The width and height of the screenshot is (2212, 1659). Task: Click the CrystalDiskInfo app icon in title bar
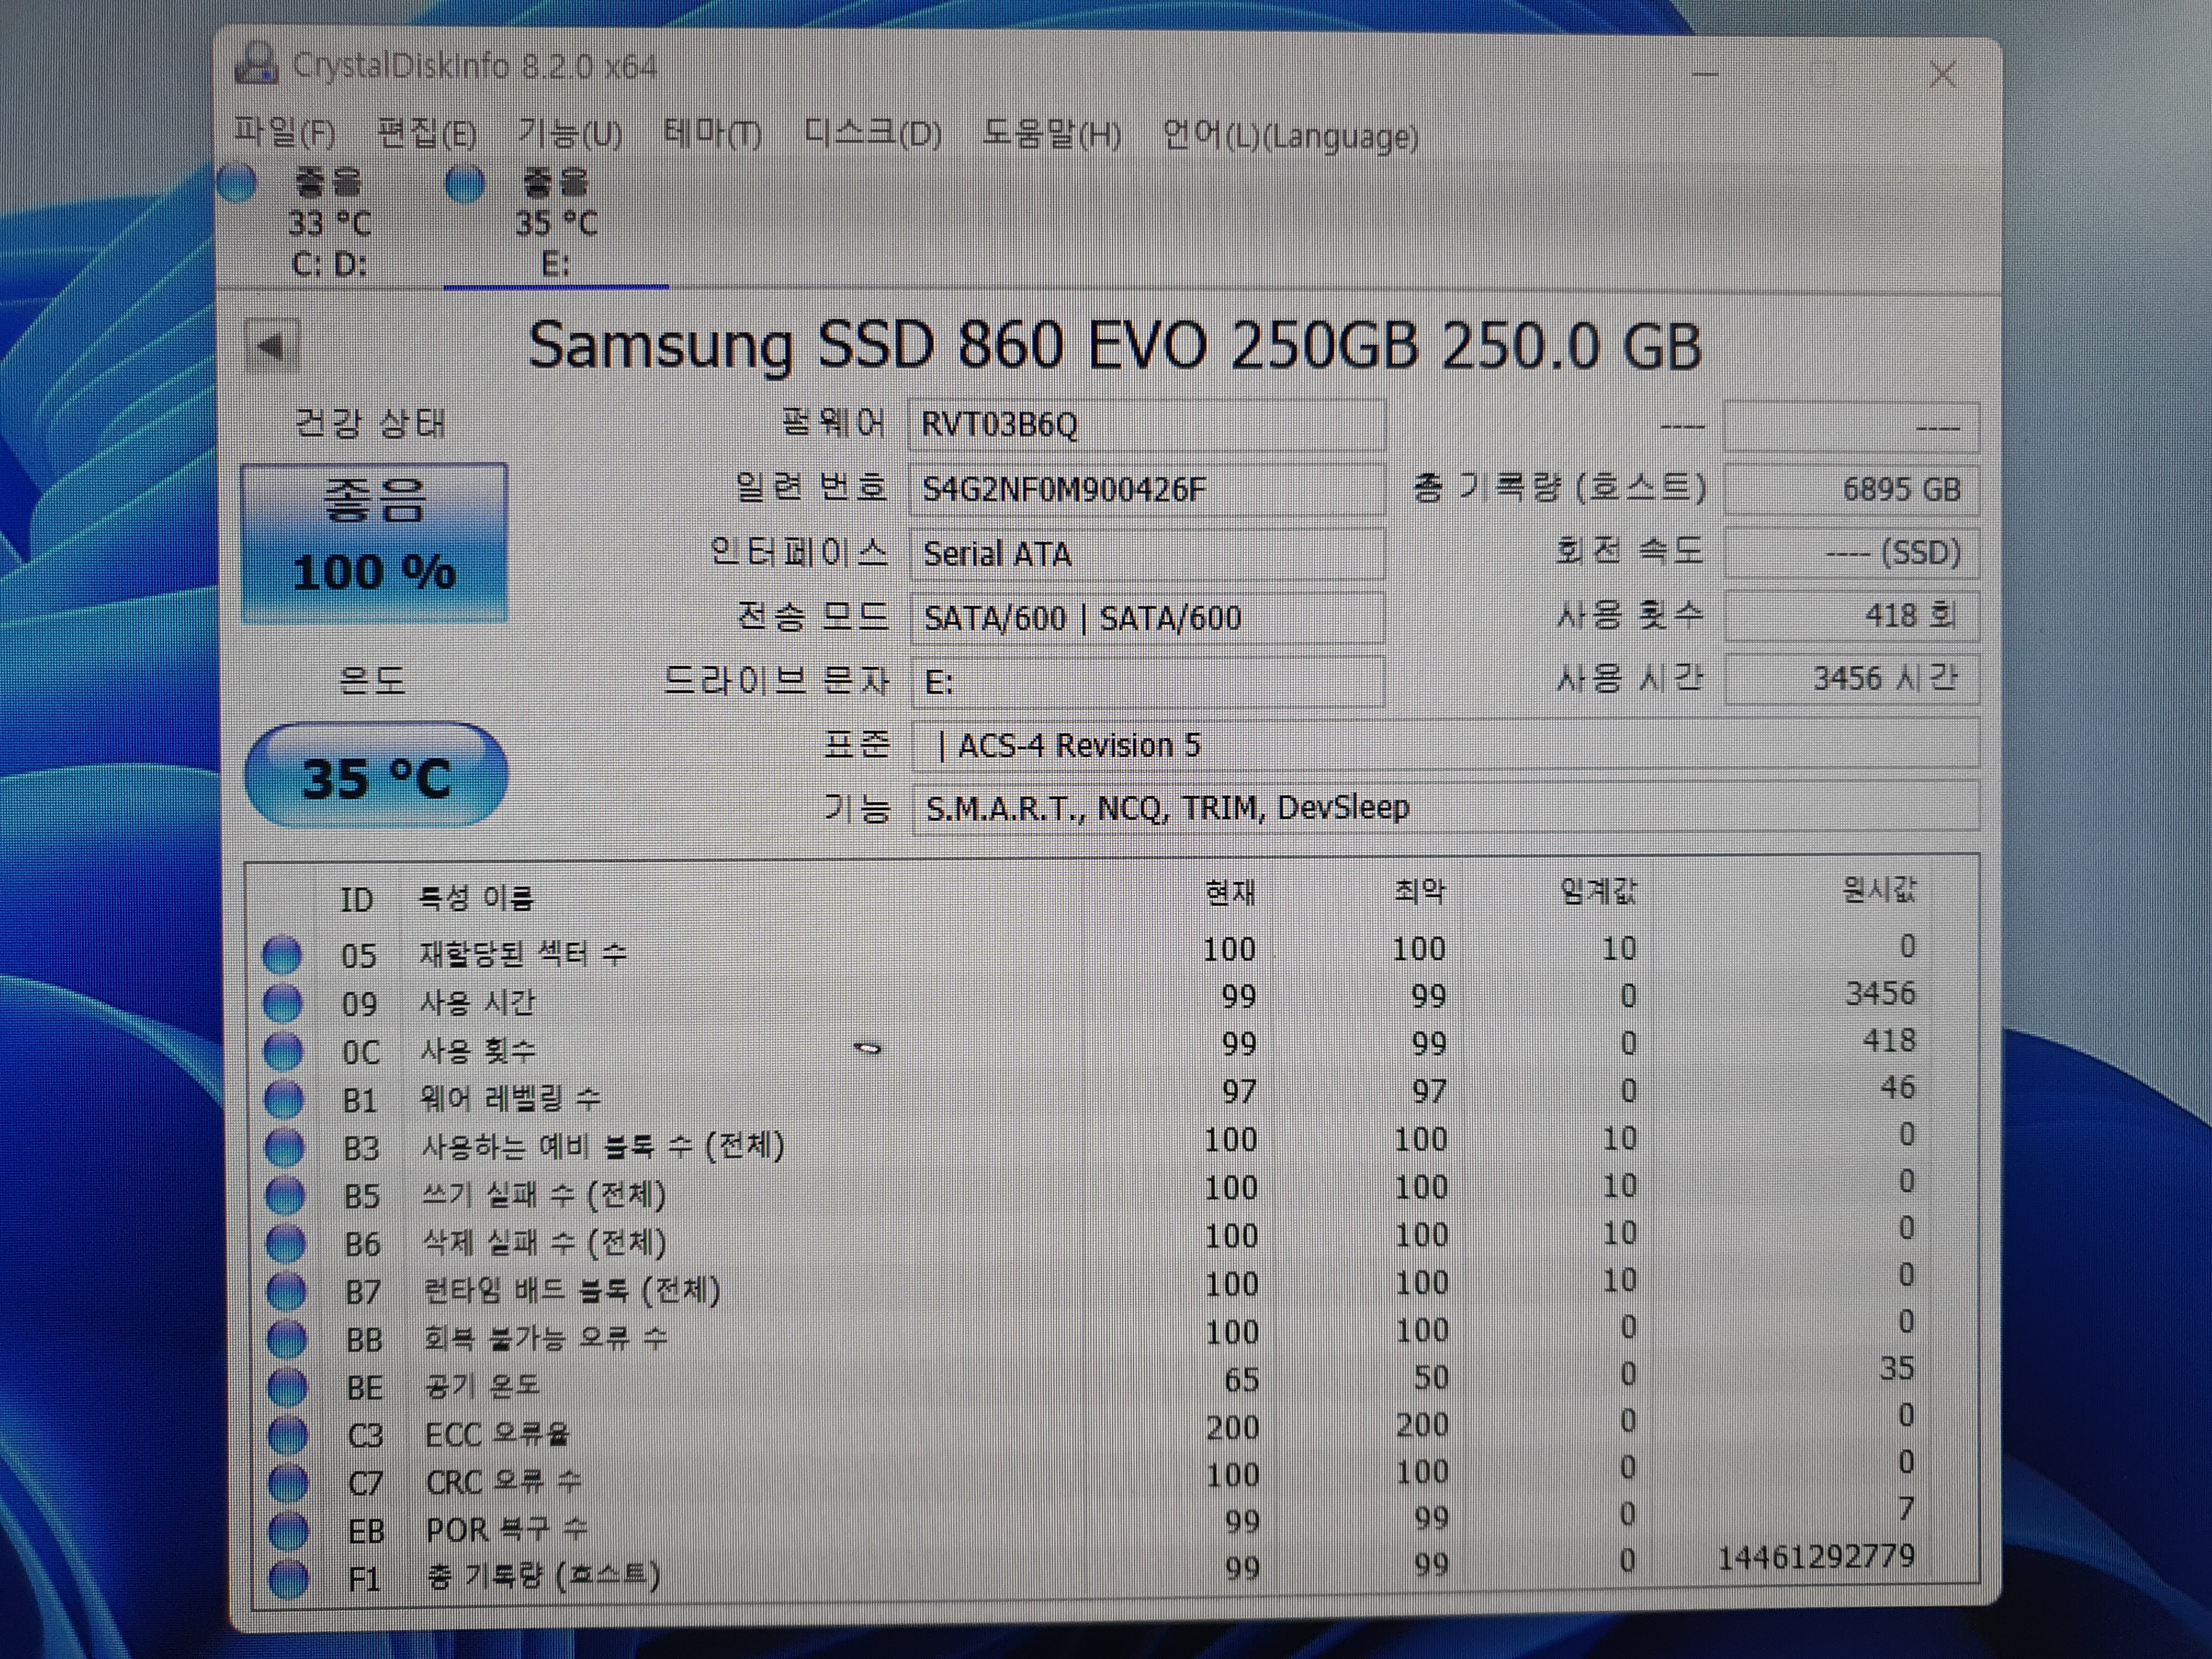pos(257,64)
